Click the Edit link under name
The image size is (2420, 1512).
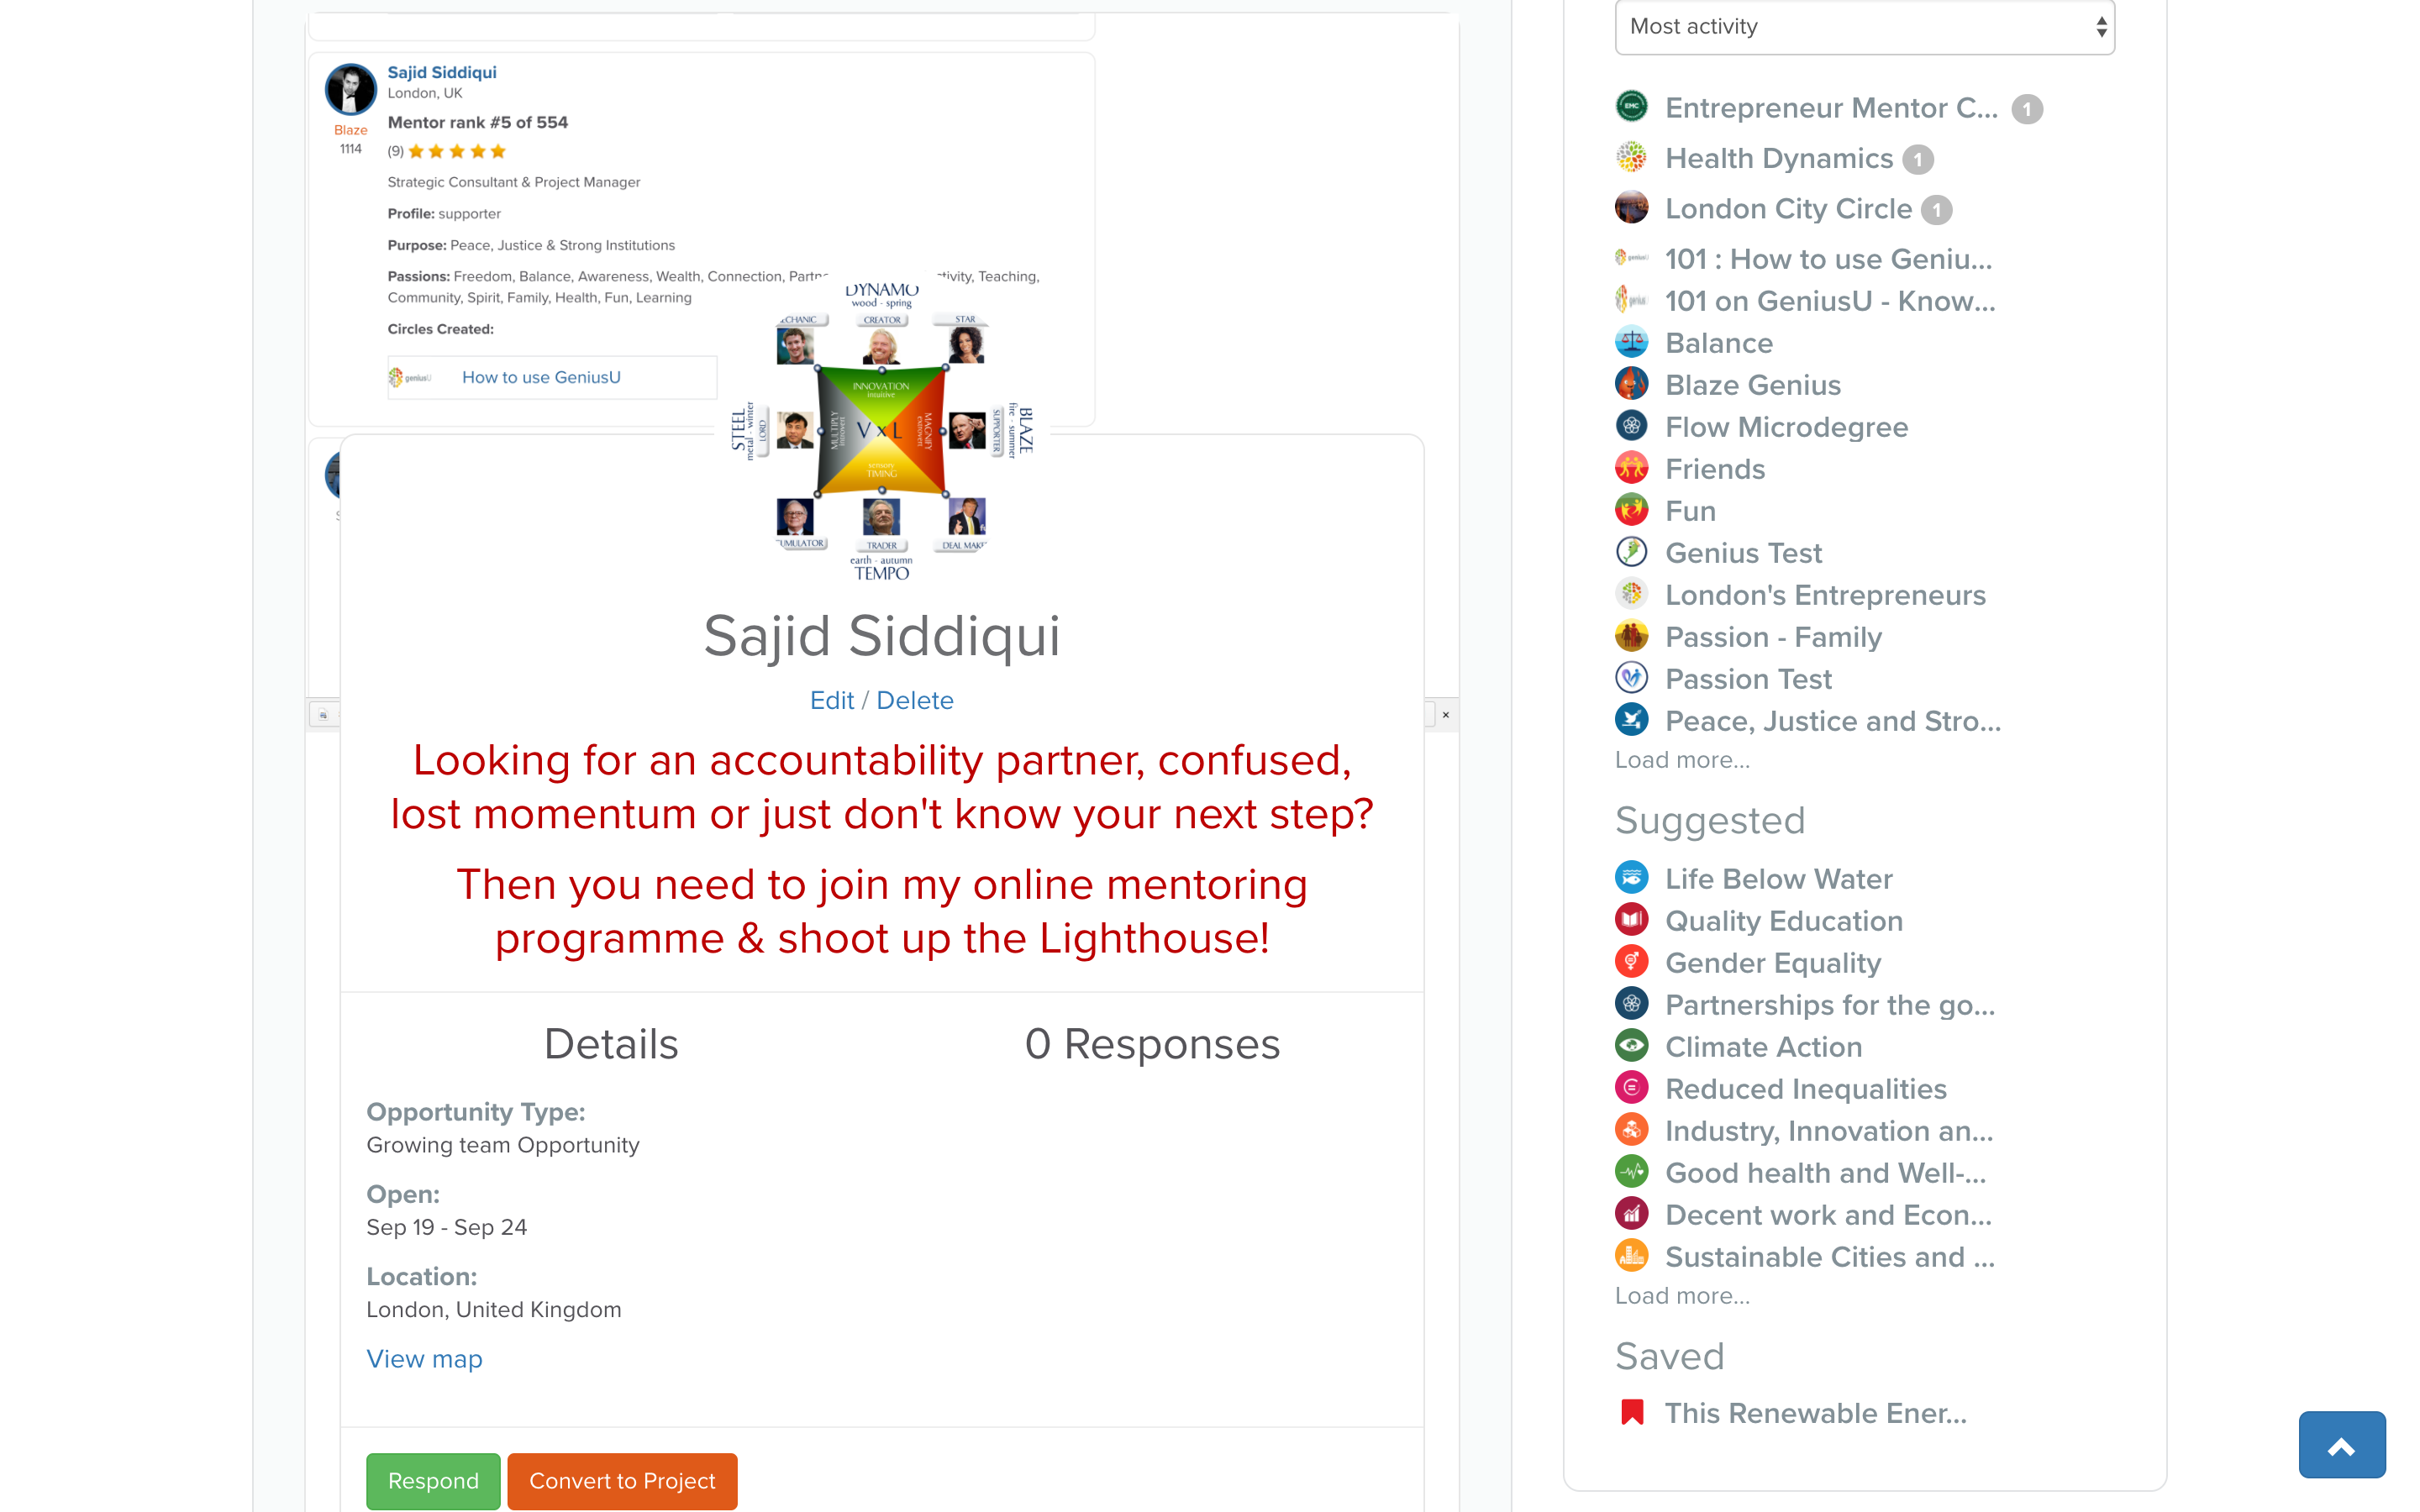click(831, 701)
